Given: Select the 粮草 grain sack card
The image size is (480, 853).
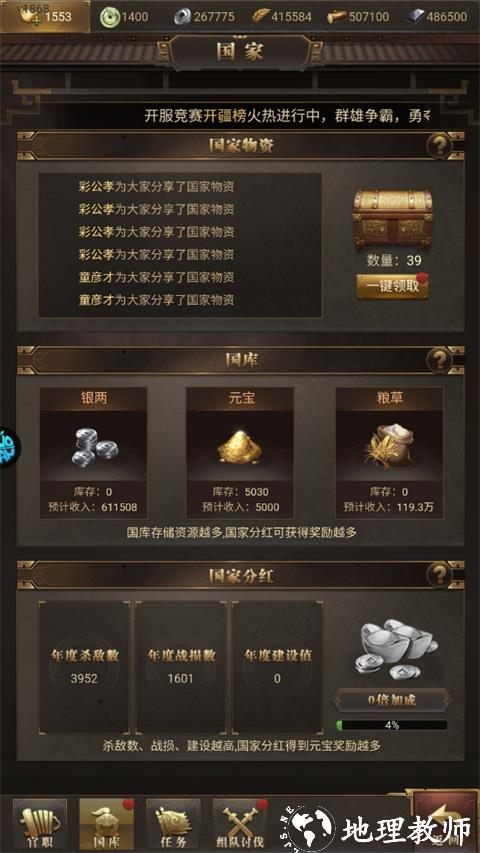Looking at the screenshot, I should point(389,453).
